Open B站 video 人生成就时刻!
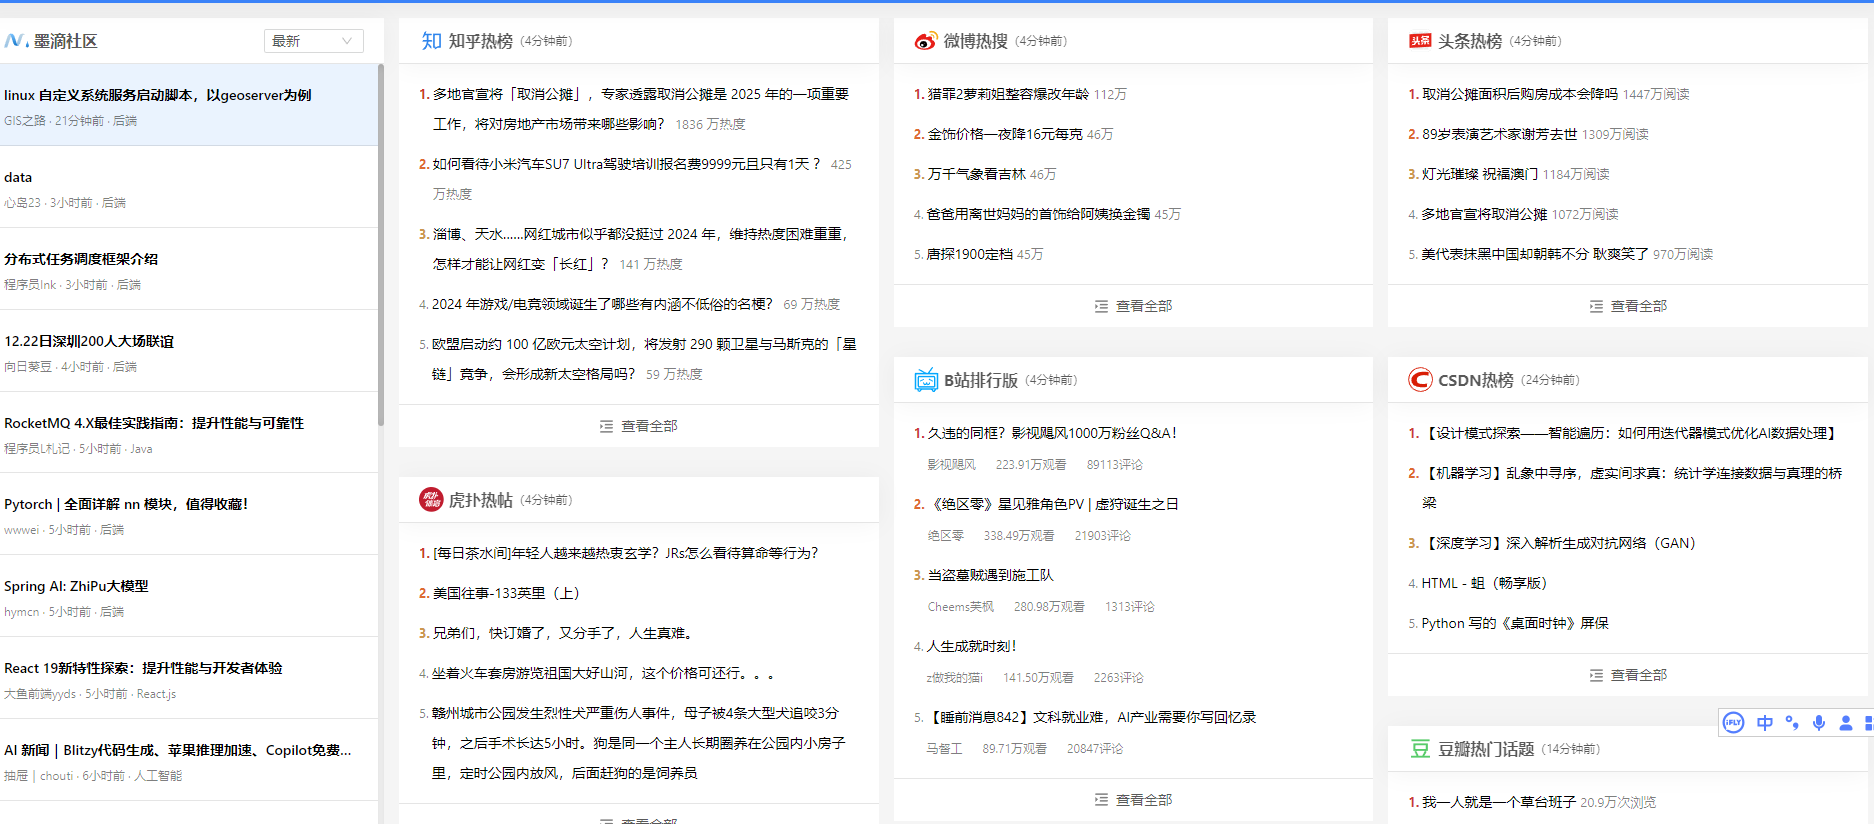This screenshot has height=824, width=1874. [971, 646]
